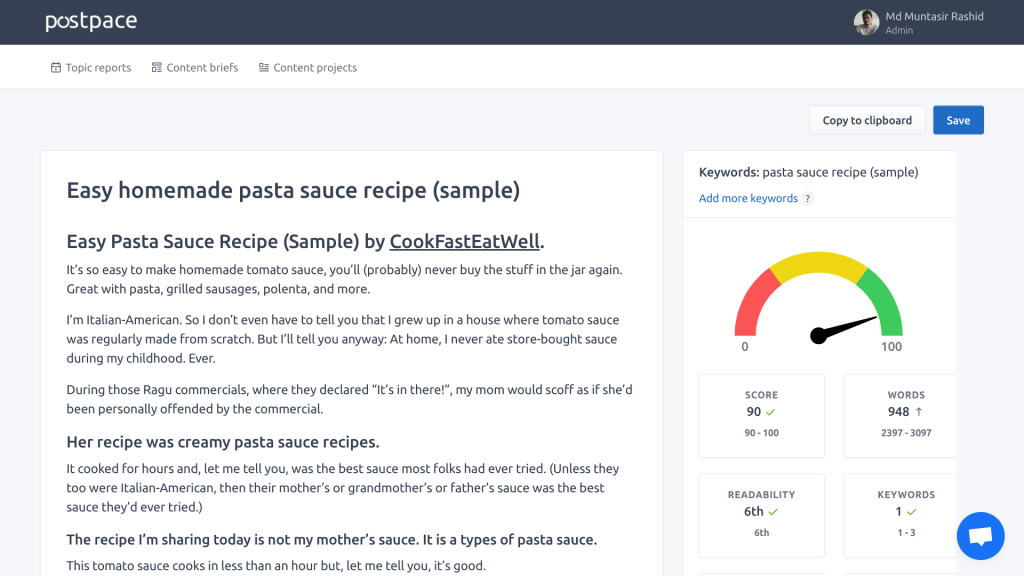
Task: Click the blue Save button
Action: (958, 120)
